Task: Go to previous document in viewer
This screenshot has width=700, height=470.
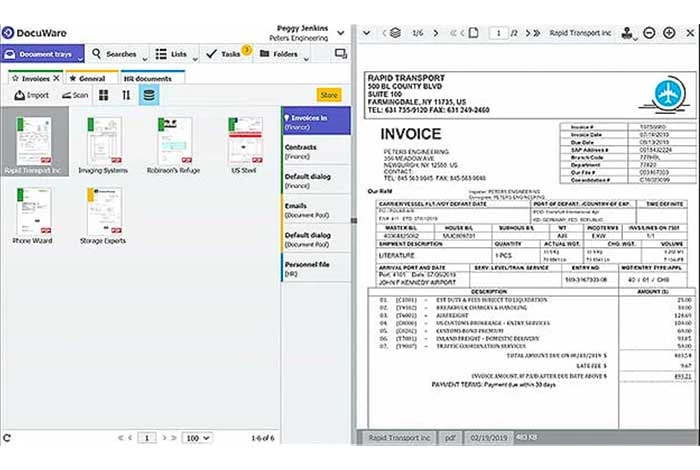Action: (384, 33)
